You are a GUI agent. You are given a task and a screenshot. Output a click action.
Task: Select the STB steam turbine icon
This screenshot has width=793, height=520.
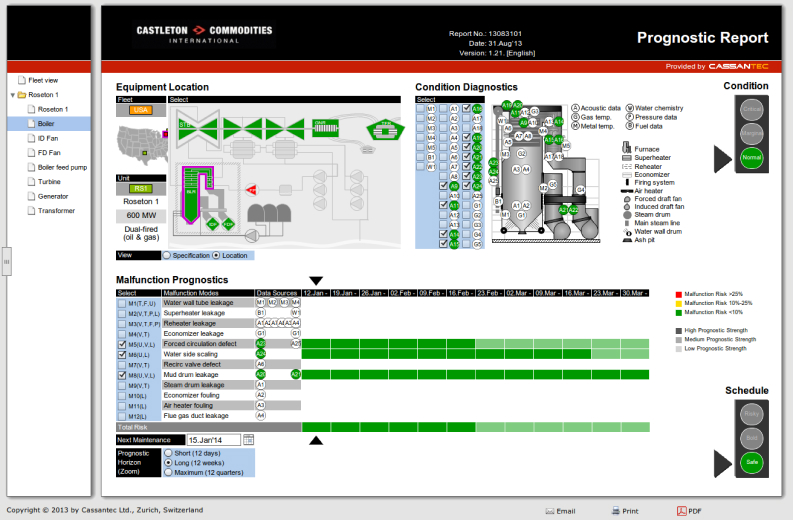pyautogui.click(x=198, y=128)
